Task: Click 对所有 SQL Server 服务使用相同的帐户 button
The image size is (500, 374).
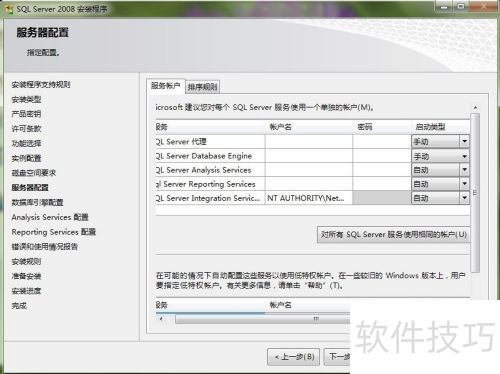Action: (x=394, y=235)
